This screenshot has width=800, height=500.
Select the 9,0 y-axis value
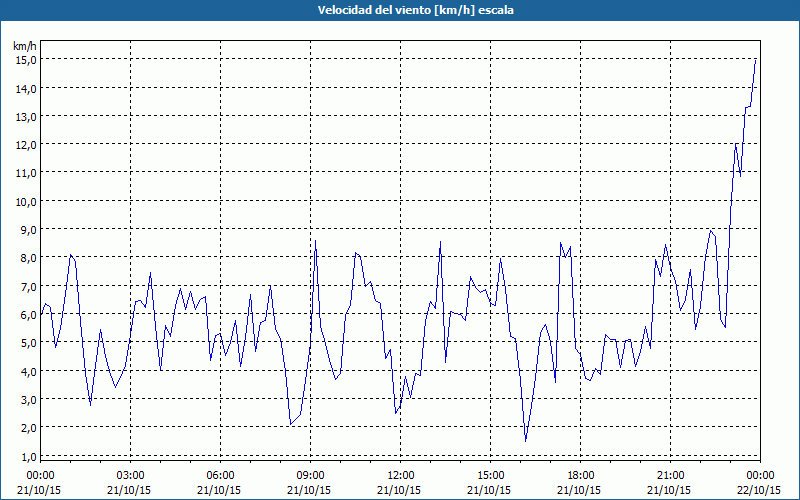[x=28, y=230]
